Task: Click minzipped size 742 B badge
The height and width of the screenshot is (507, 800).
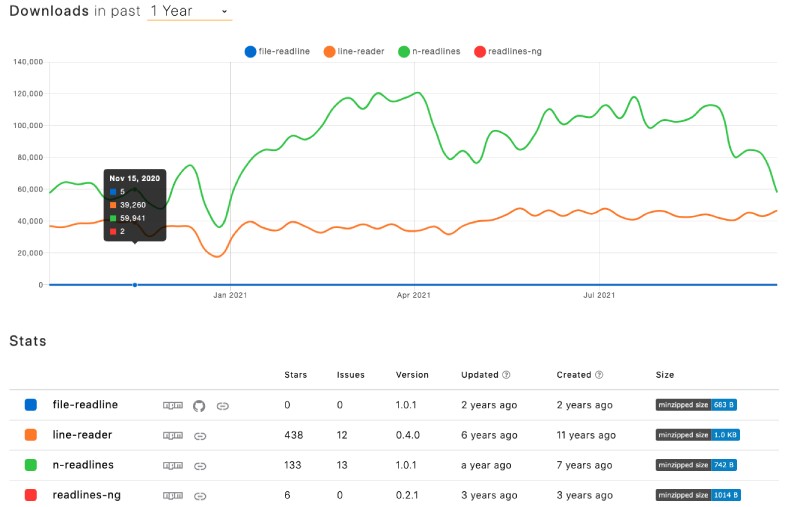Action: pos(696,465)
